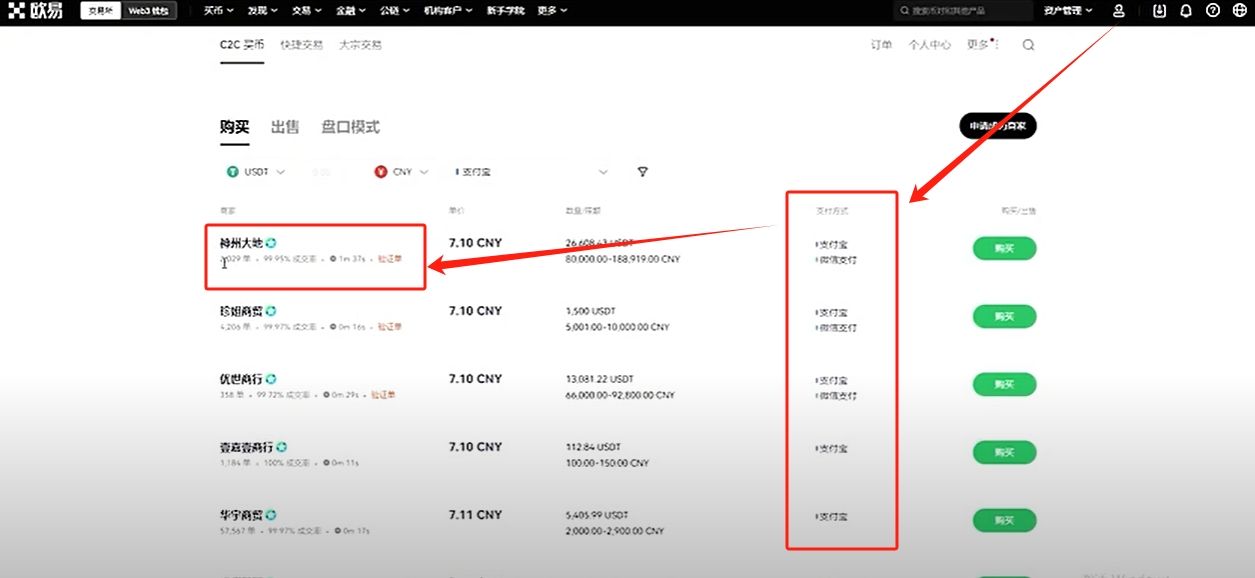The image size is (1255, 578).
Task: Open the 检证单 link under 珍姐商贸
Action: [x=388, y=325]
